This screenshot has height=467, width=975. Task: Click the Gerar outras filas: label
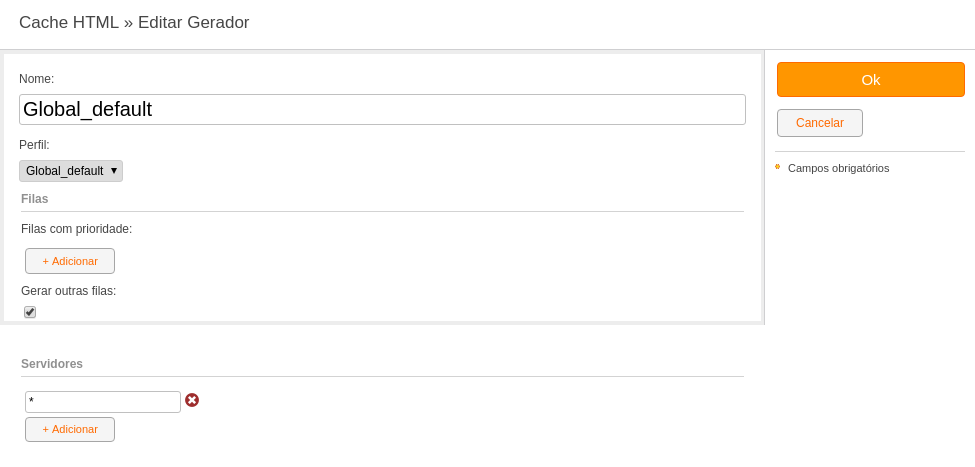pos(68,290)
